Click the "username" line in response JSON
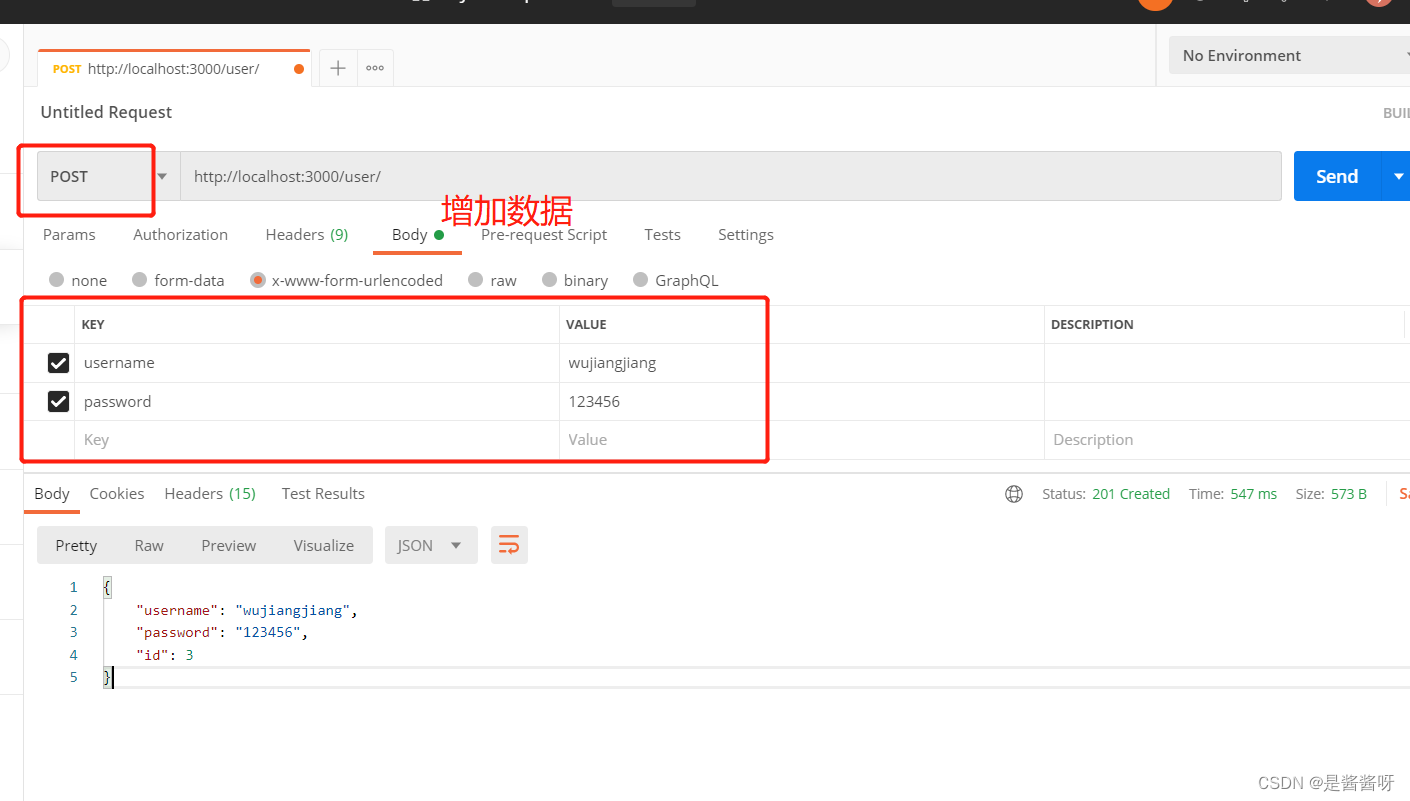The width and height of the screenshot is (1410, 801). click(x=246, y=610)
